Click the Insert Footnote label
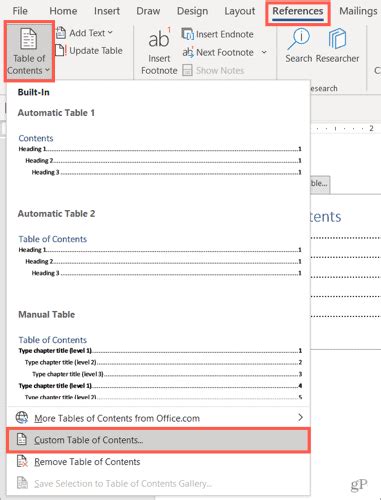 159,64
